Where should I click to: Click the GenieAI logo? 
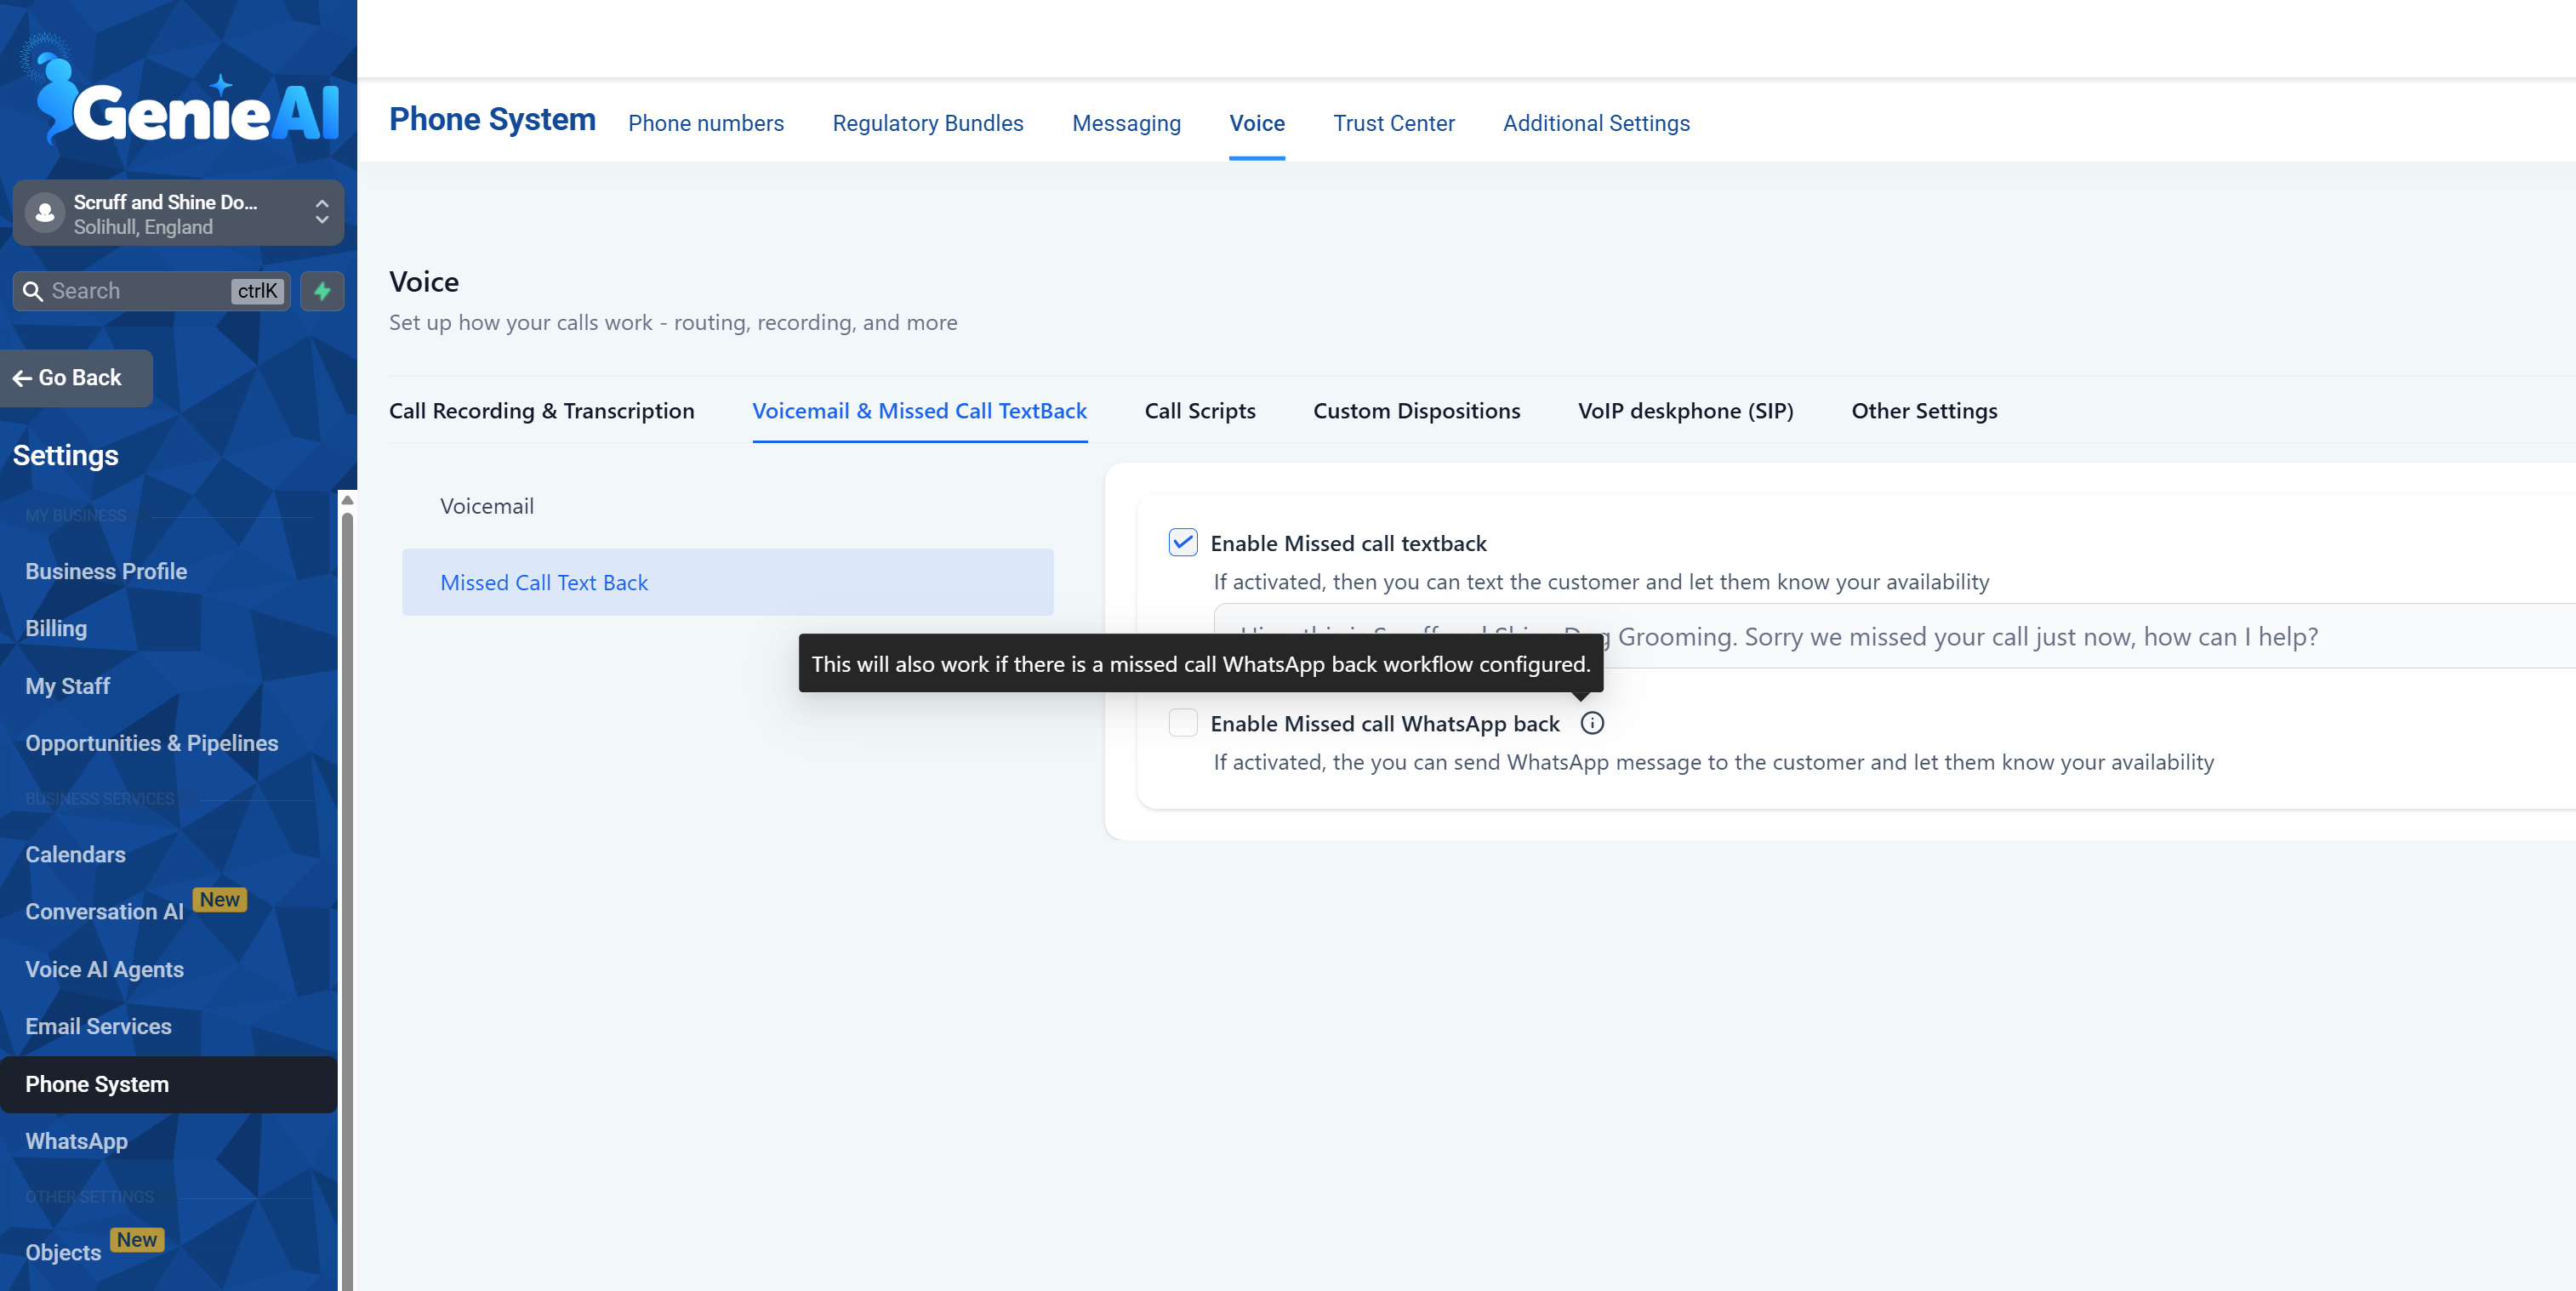180,100
